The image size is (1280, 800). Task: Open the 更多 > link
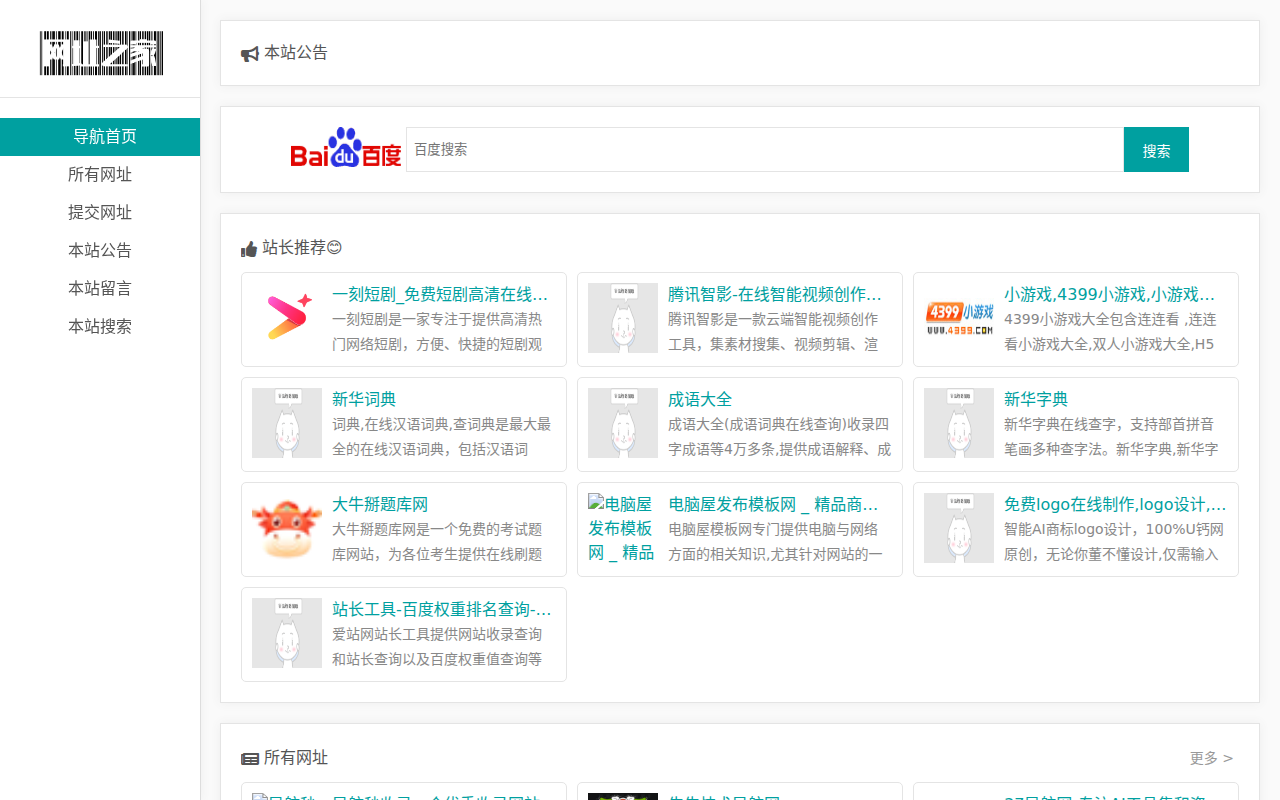(1212, 759)
